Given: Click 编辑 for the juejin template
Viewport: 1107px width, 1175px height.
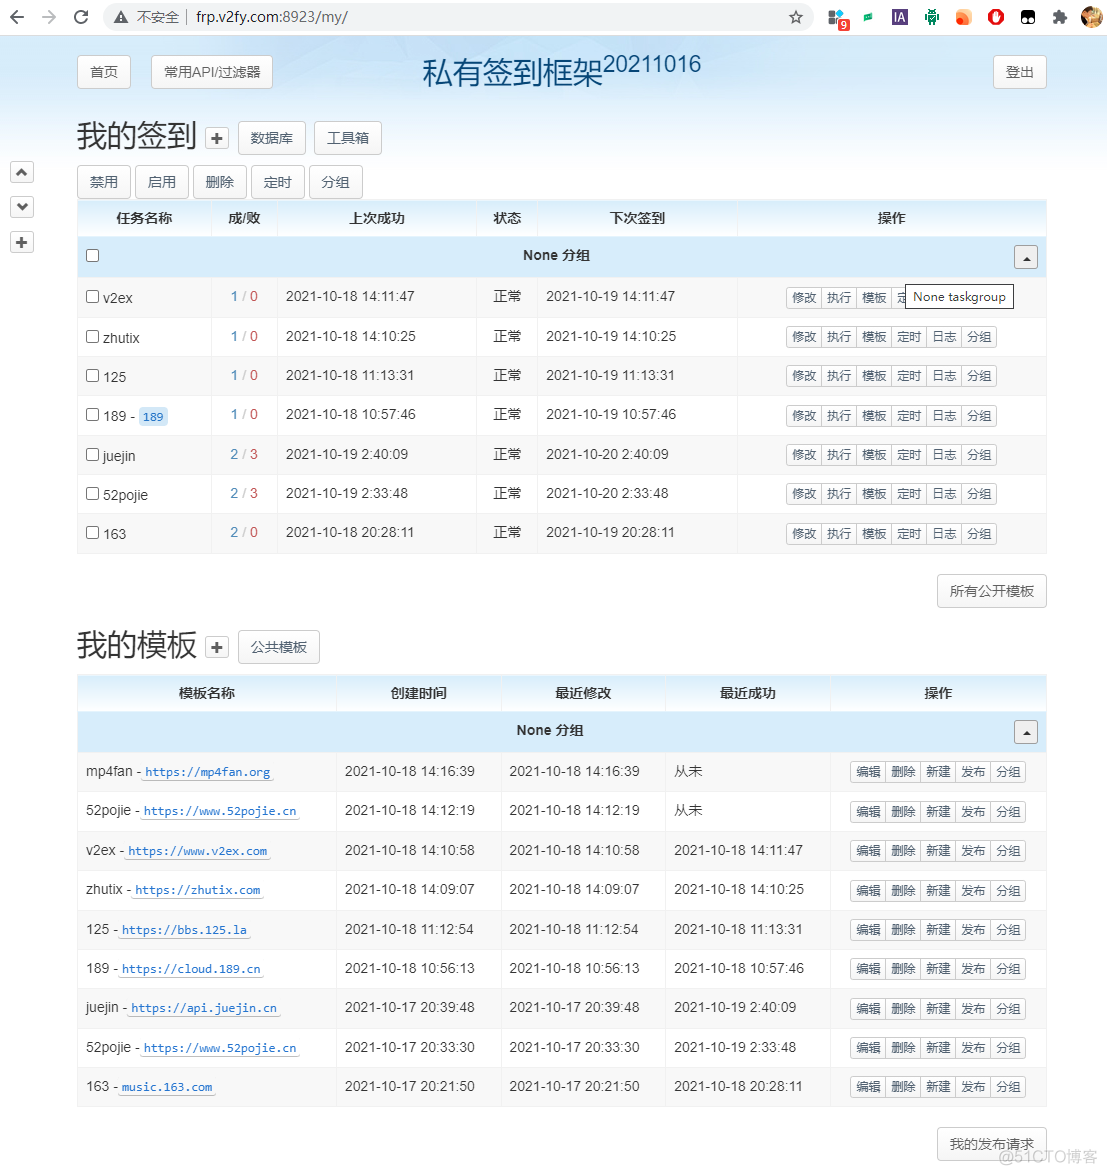Looking at the screenshot, I should (x=869, y=1009).
